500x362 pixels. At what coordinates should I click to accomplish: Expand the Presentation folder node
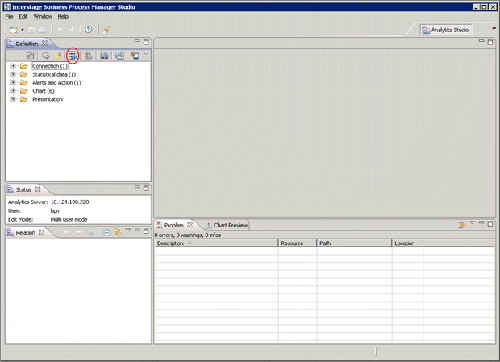13,99
